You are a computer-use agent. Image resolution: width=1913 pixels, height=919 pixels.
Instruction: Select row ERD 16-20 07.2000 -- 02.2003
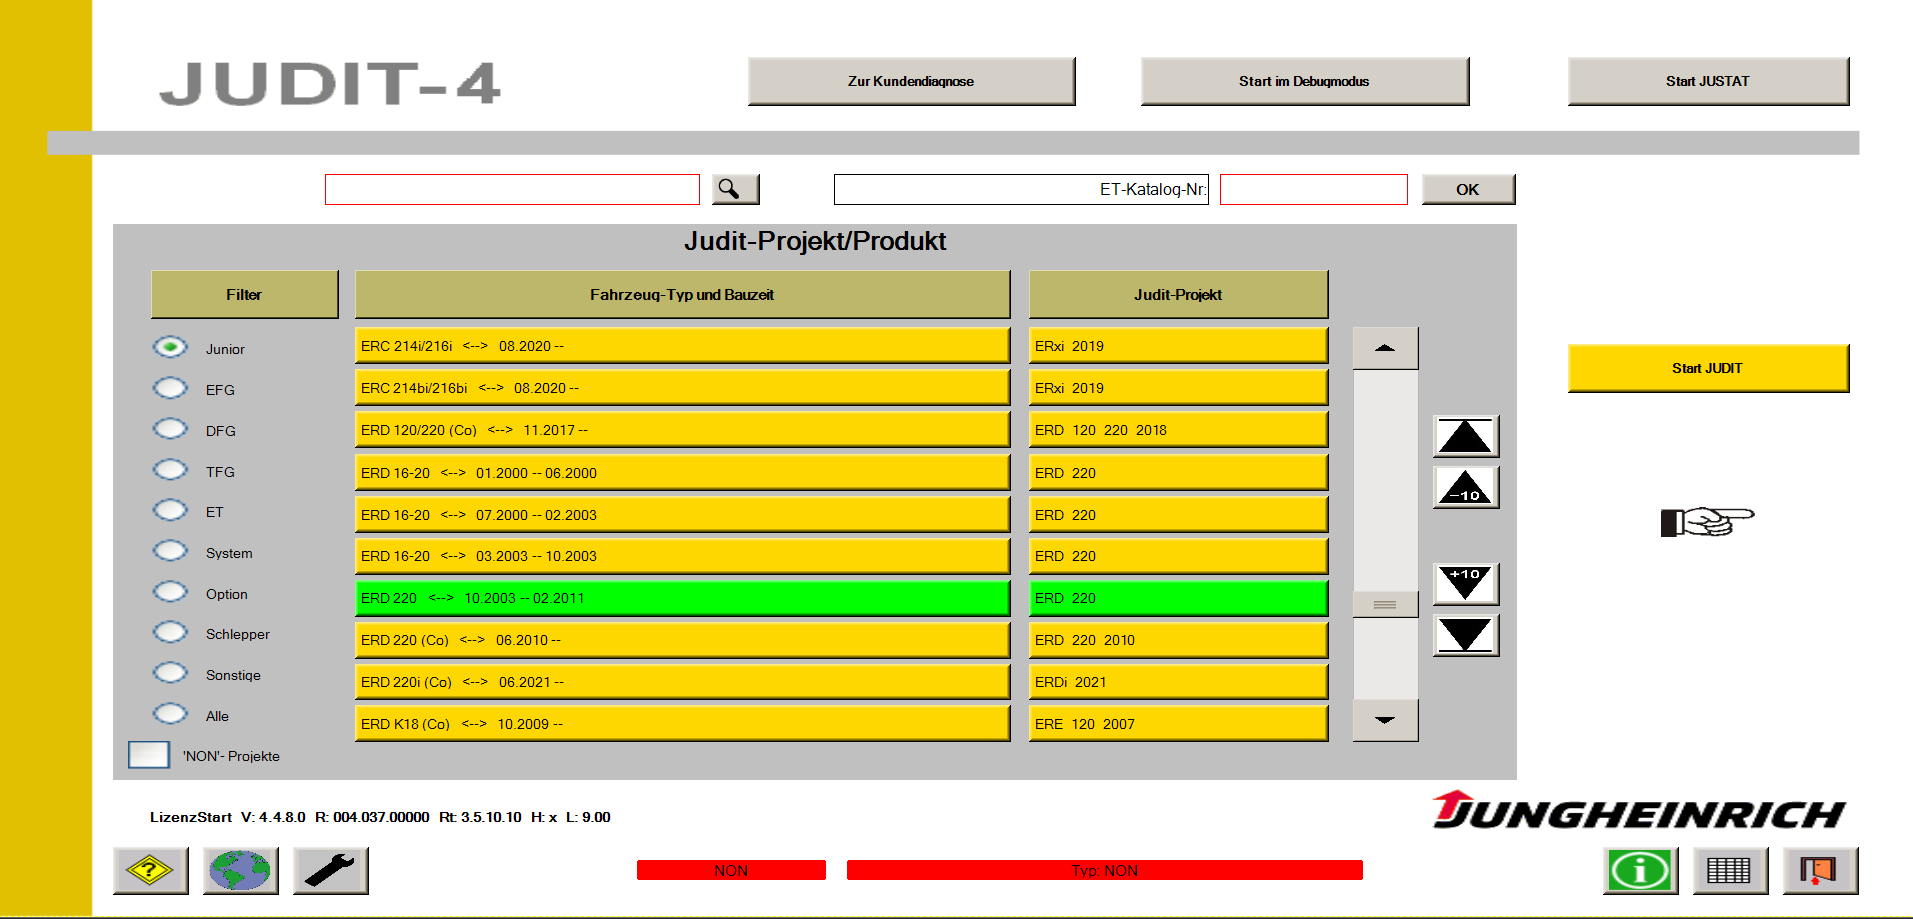pos(682,515)
